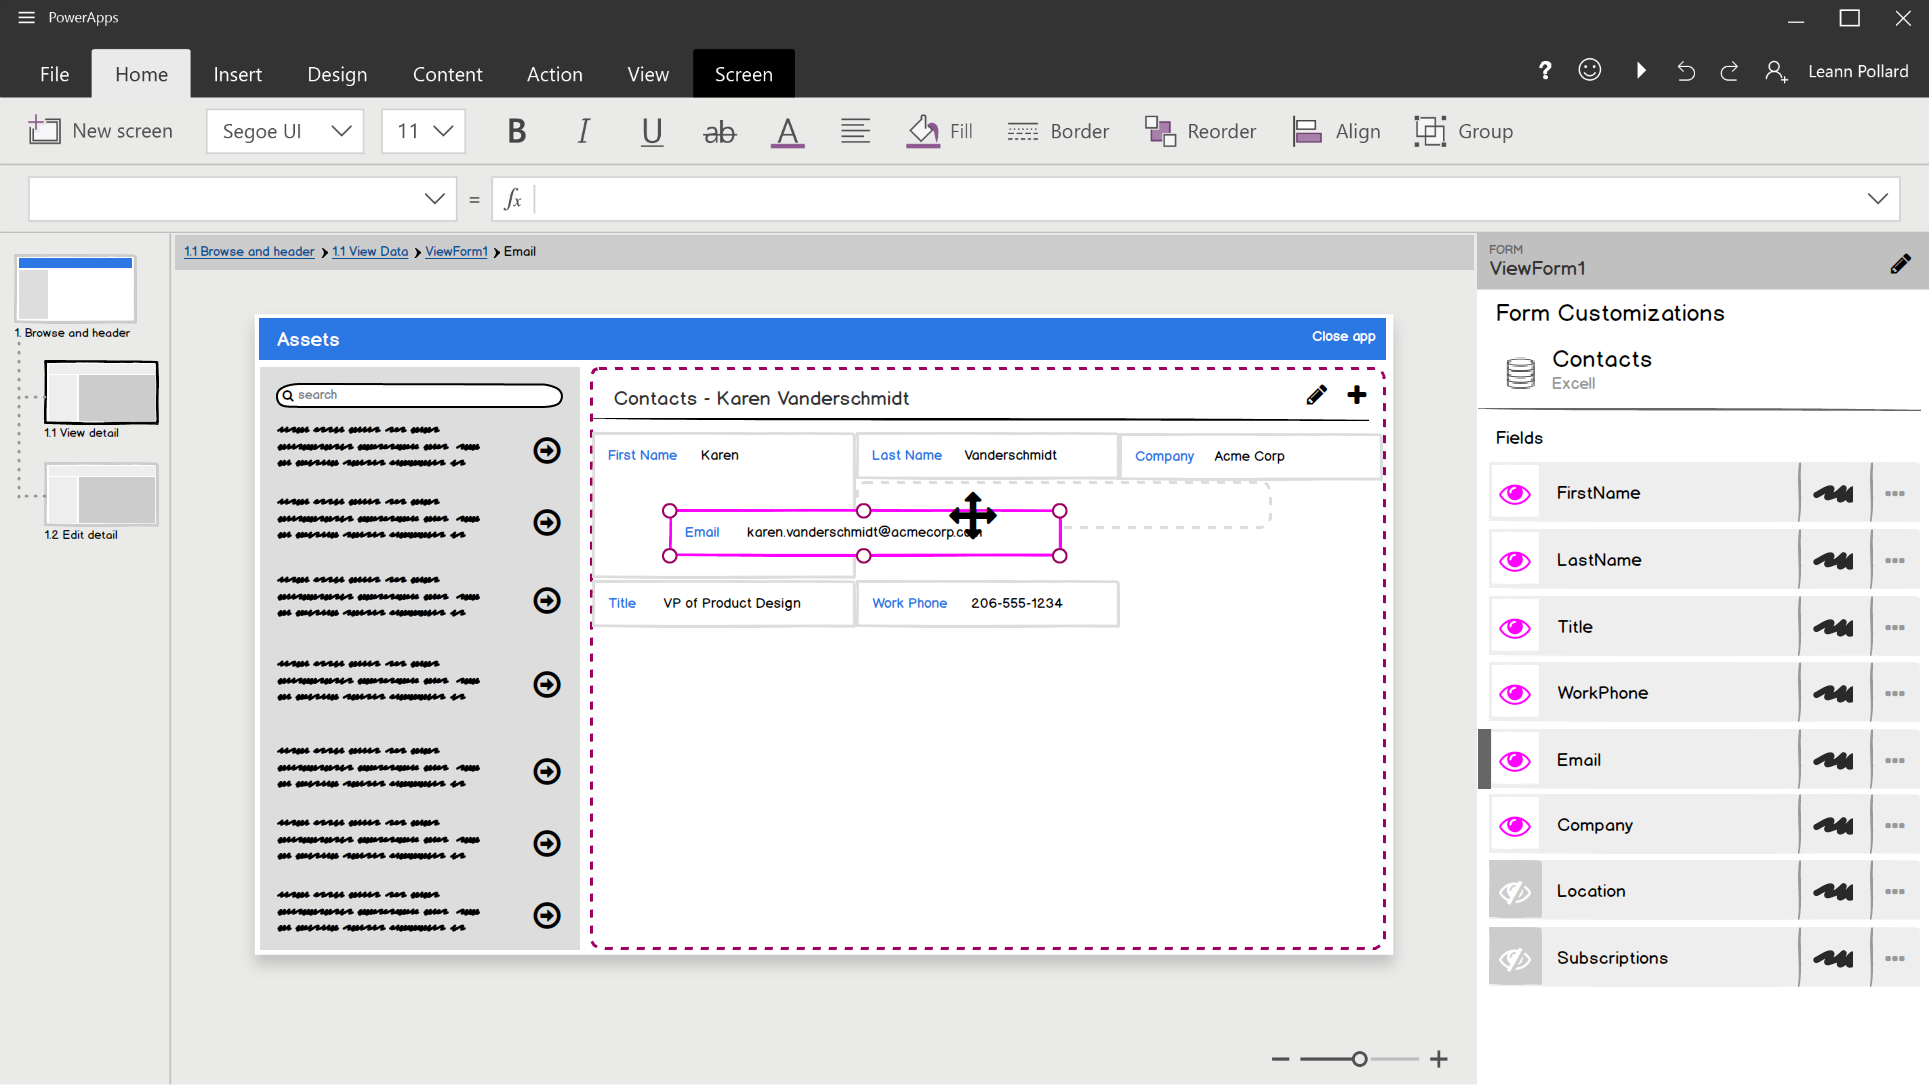
Task: Open more options for FirstName field
Action: (1894, 493)
